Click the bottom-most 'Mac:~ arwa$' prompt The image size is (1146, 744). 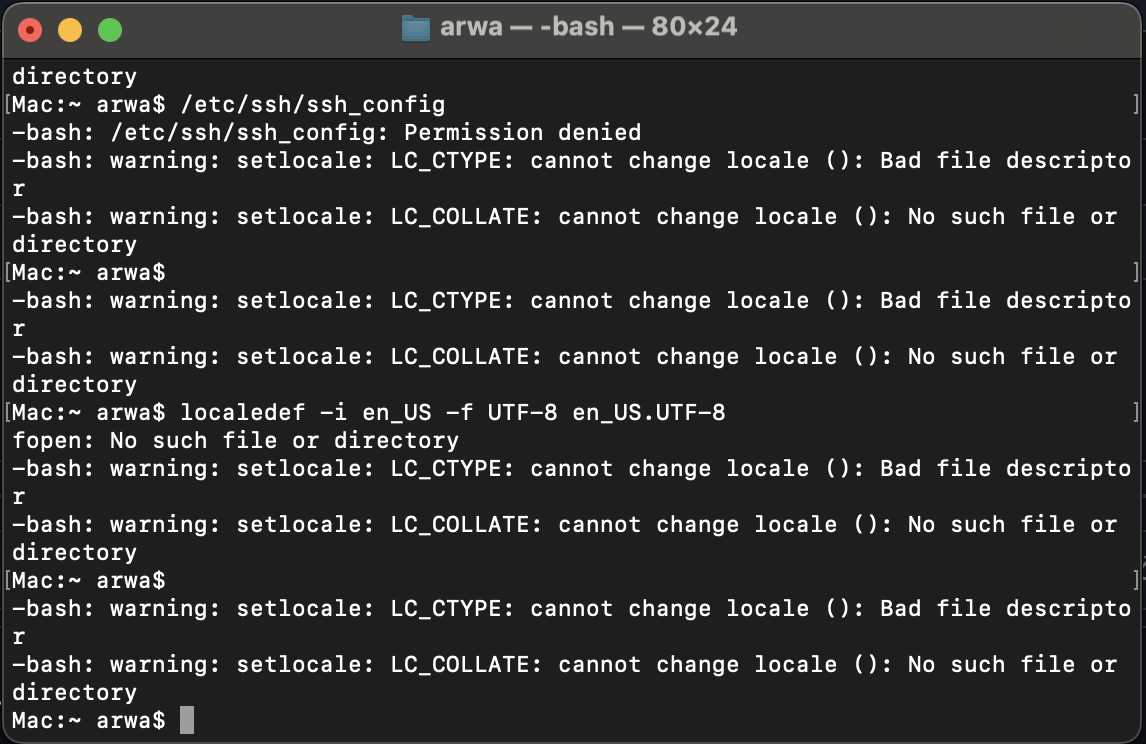coord(88,720)
